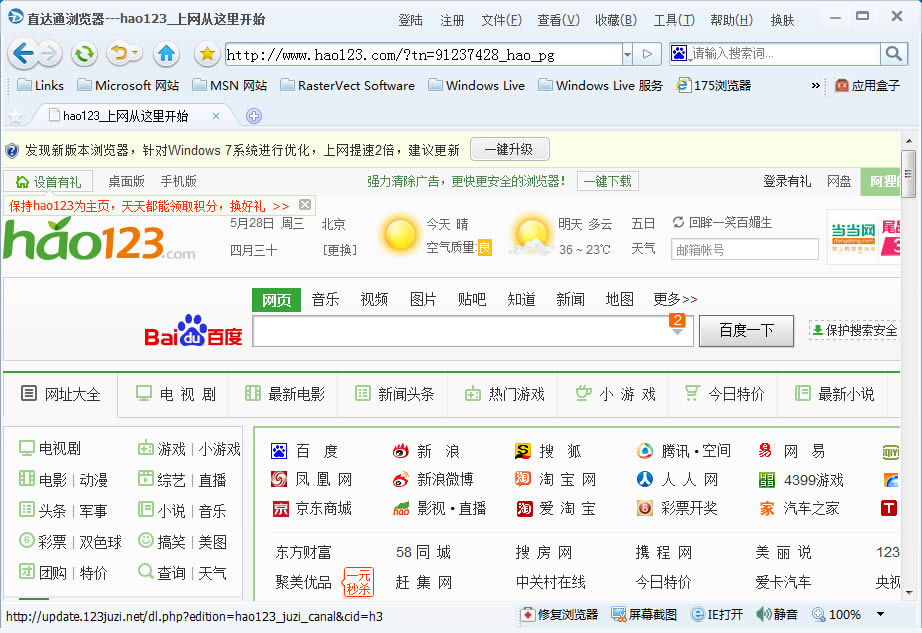Select the 音乐 search category

point(325,299)
